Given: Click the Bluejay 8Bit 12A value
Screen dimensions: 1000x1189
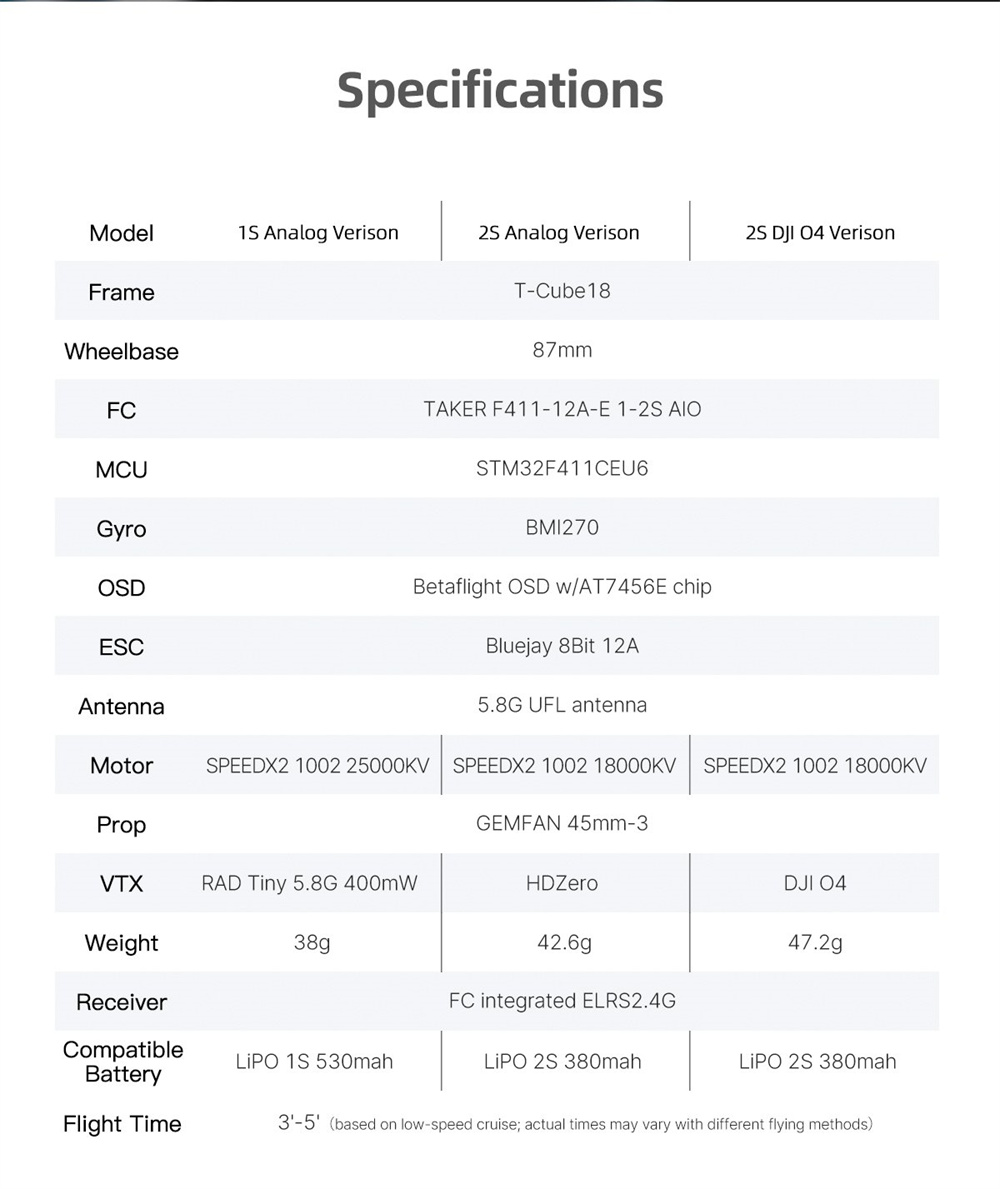Looking at the screenshot, I should click(x=562, y=646).
